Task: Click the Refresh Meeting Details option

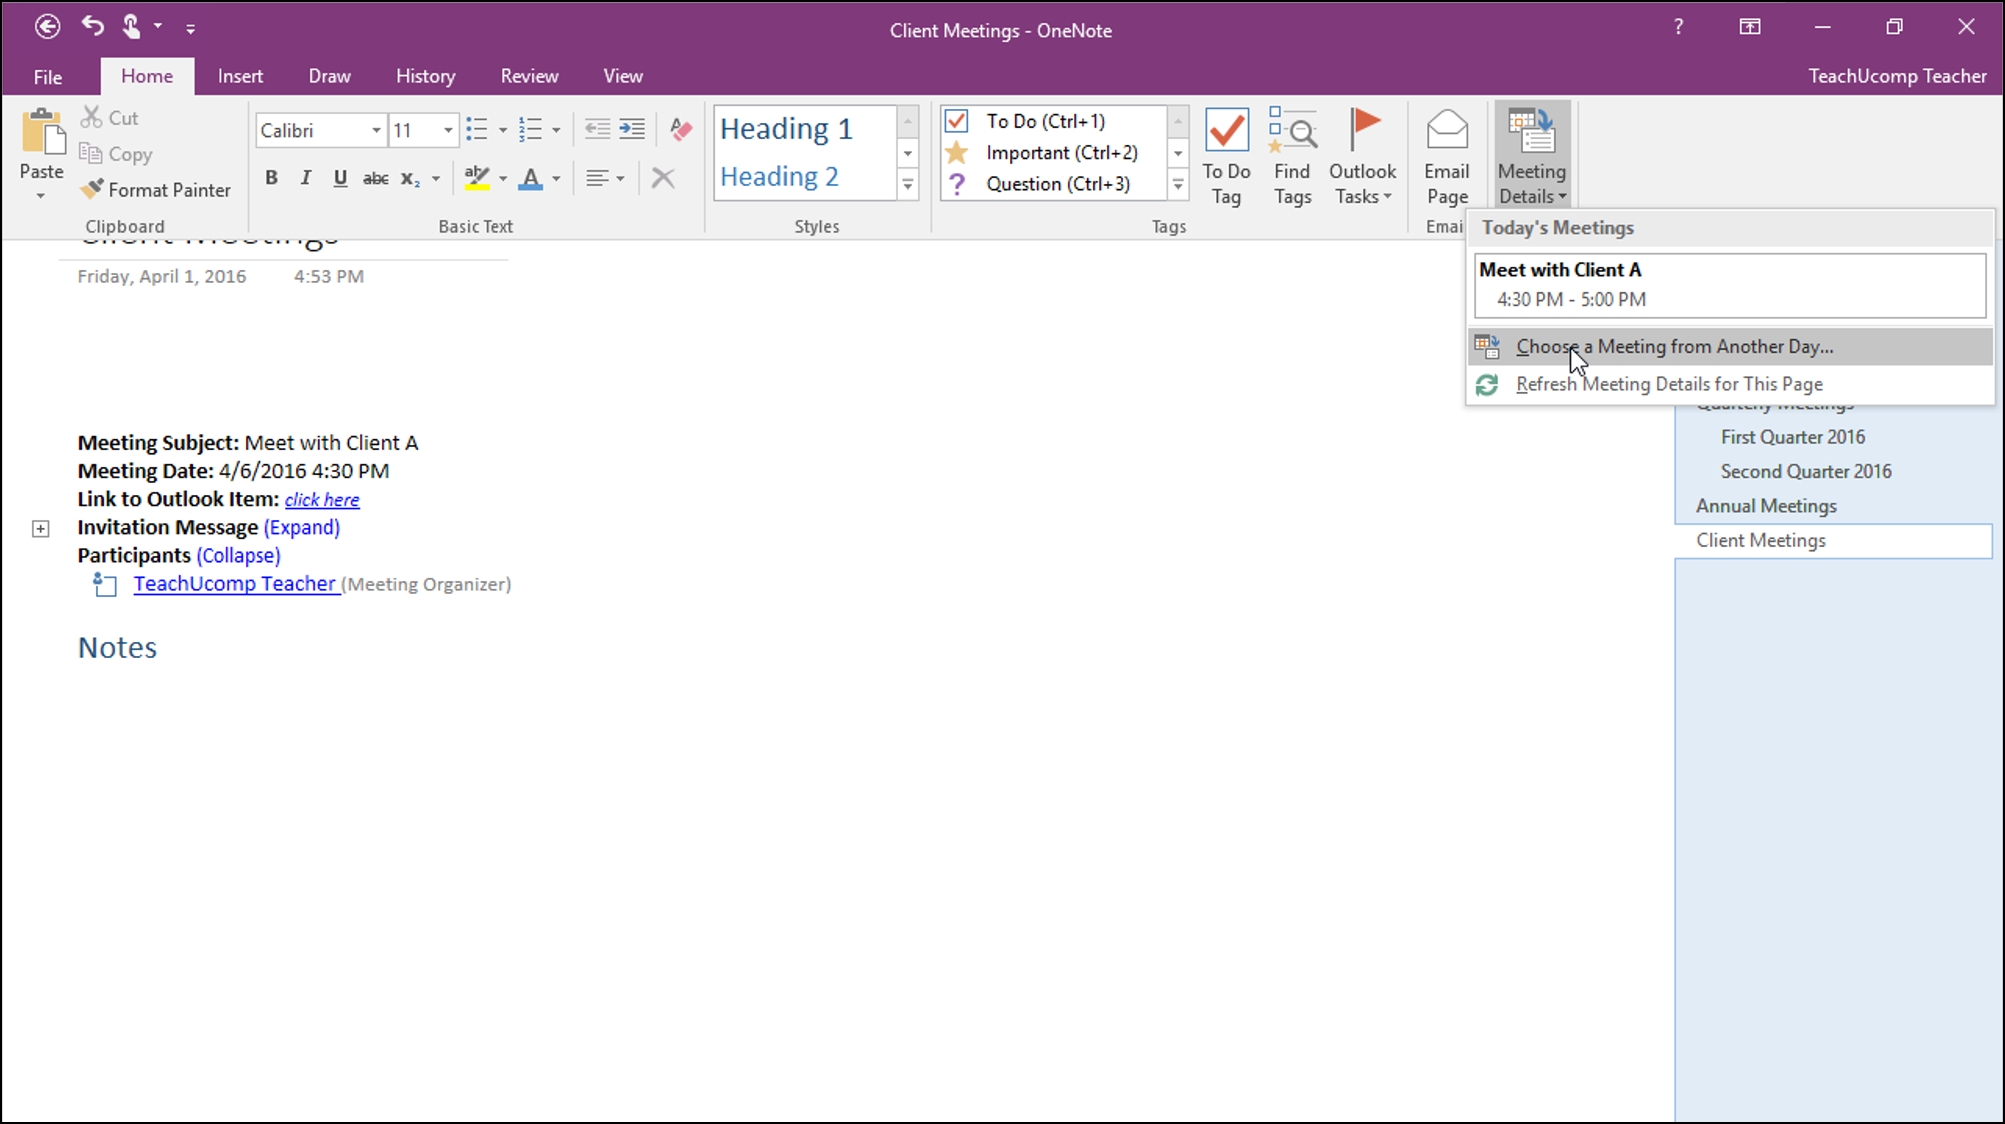Action: [x=1669, y=383]
